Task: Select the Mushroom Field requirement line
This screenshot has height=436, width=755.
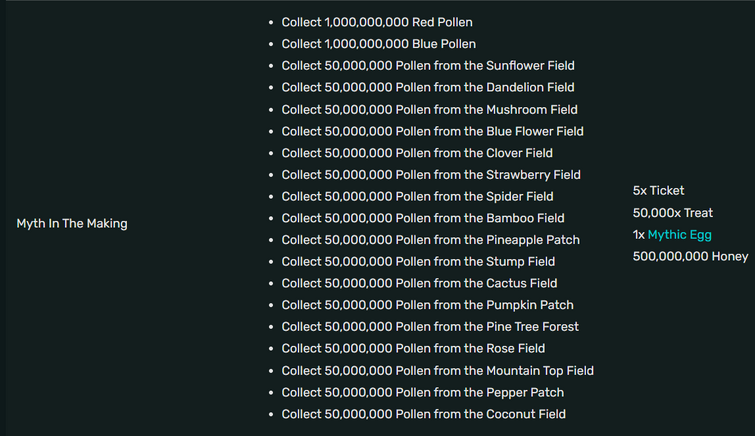Action: click(x=430, y=109)
